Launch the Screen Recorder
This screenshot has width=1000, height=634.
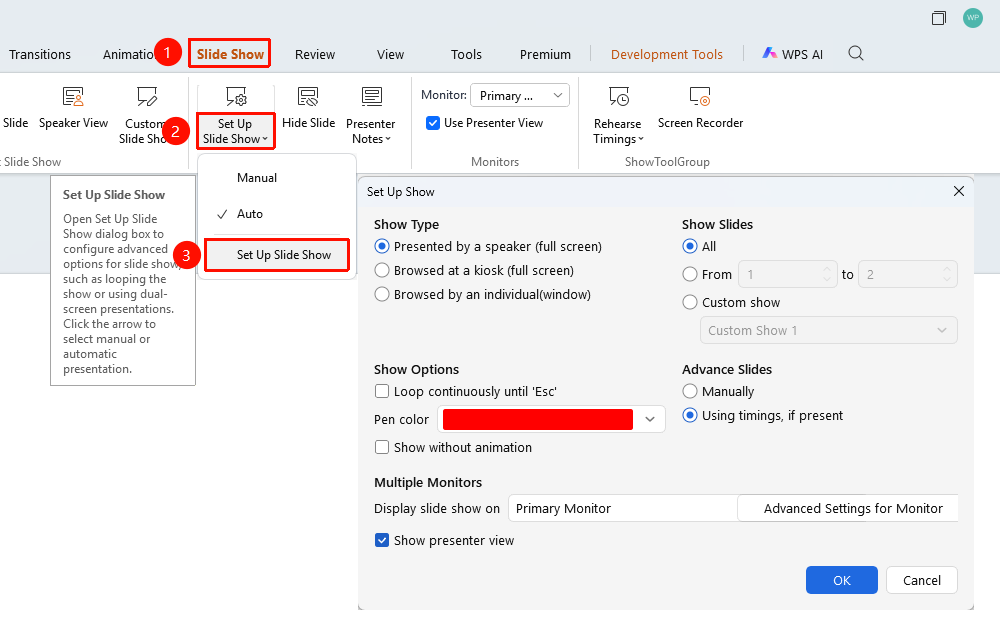coord(700,97)
